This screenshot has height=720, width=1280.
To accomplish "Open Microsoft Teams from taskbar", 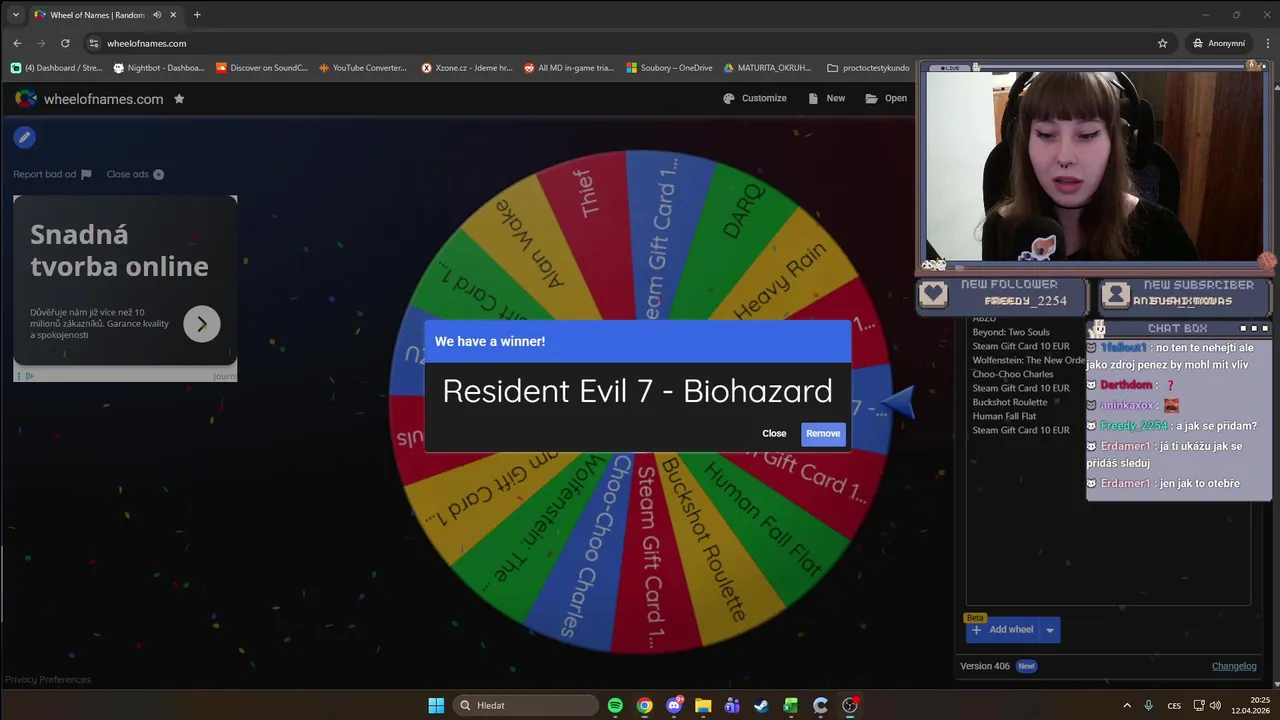I will 732,705.
